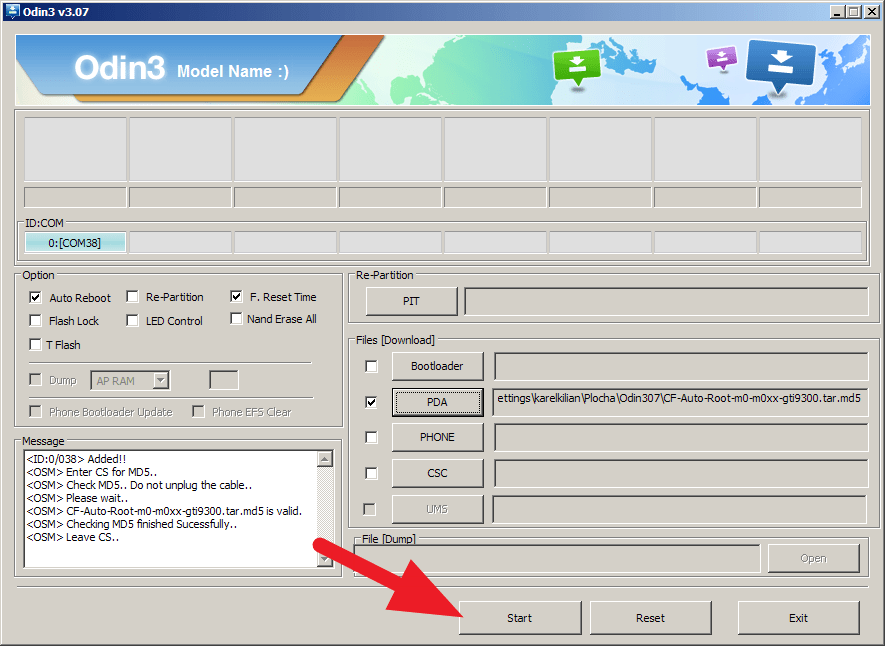The width and height of the screenshot is (885, 646).
Task: Enable Nand Erase All
Action: 236,319
